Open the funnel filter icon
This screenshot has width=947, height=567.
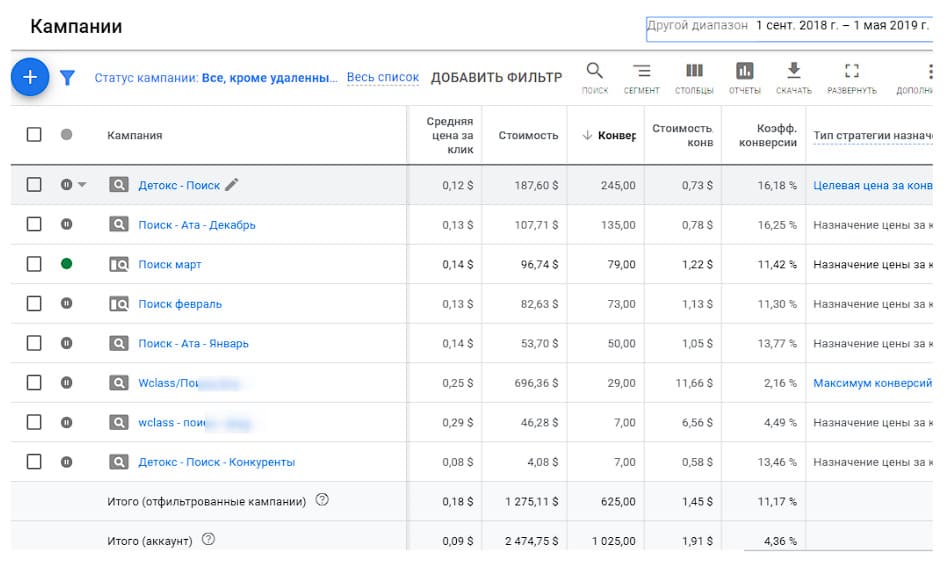coord(67,77)
